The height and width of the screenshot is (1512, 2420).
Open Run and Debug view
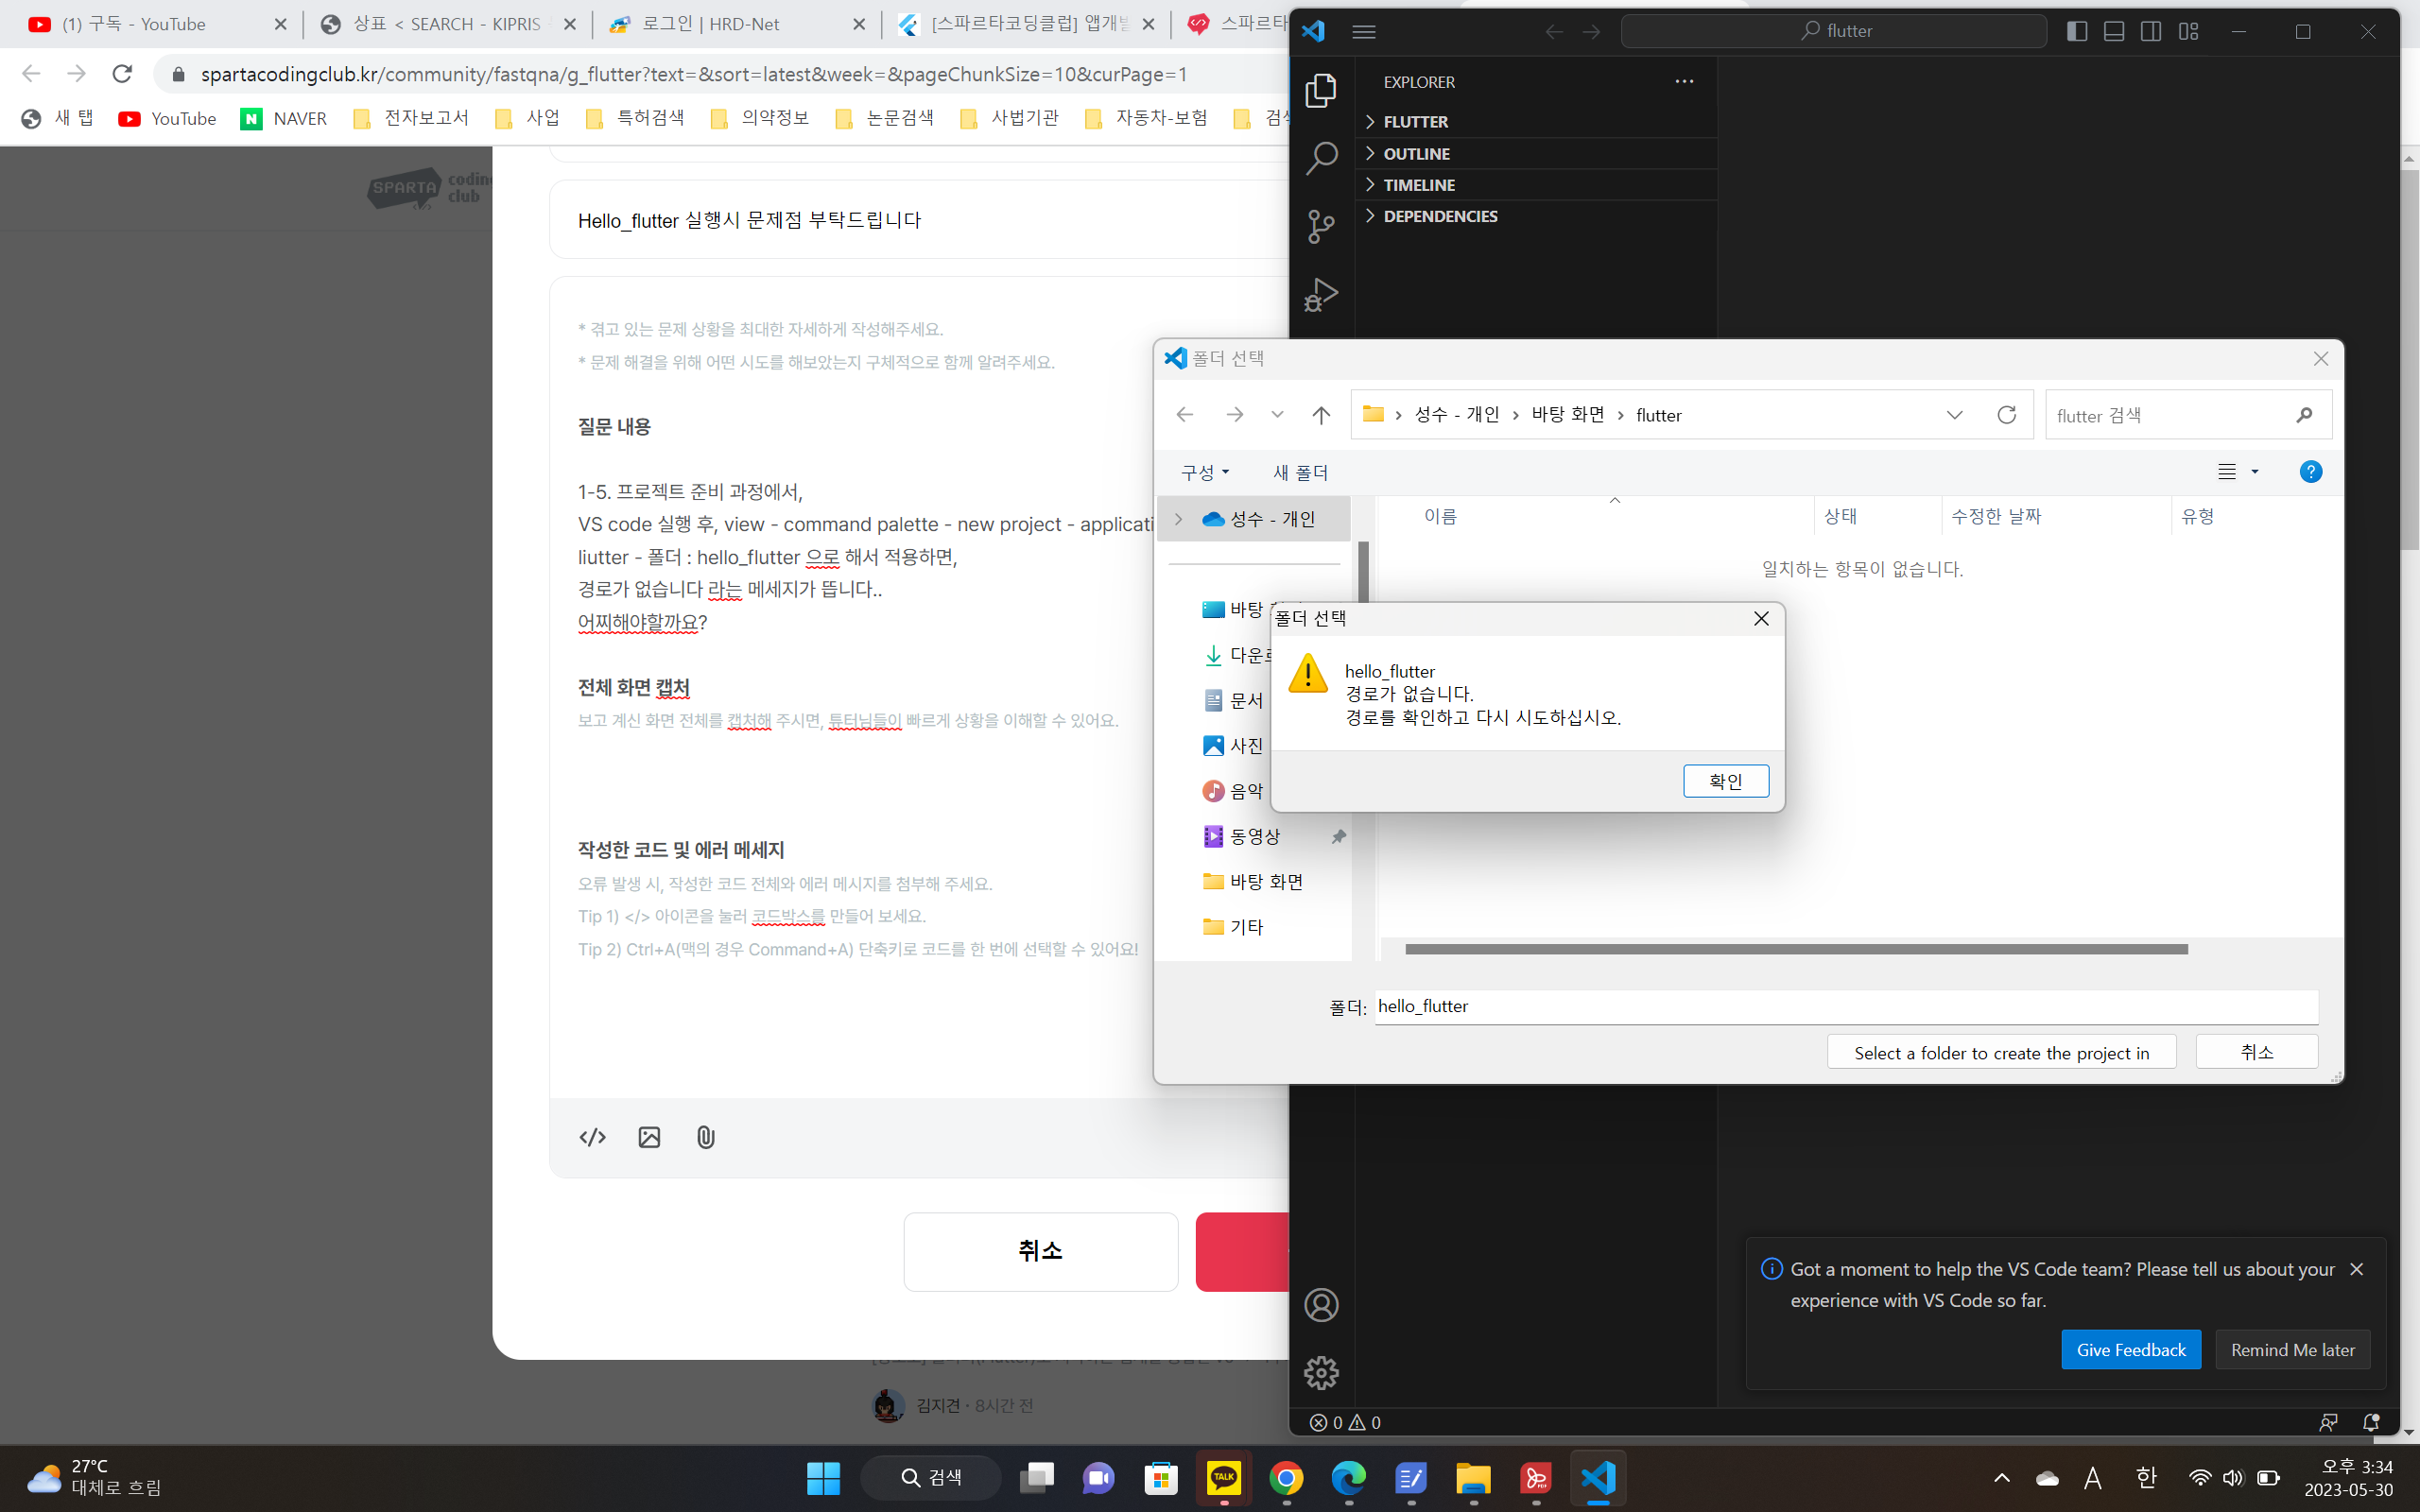[1321, 295]
